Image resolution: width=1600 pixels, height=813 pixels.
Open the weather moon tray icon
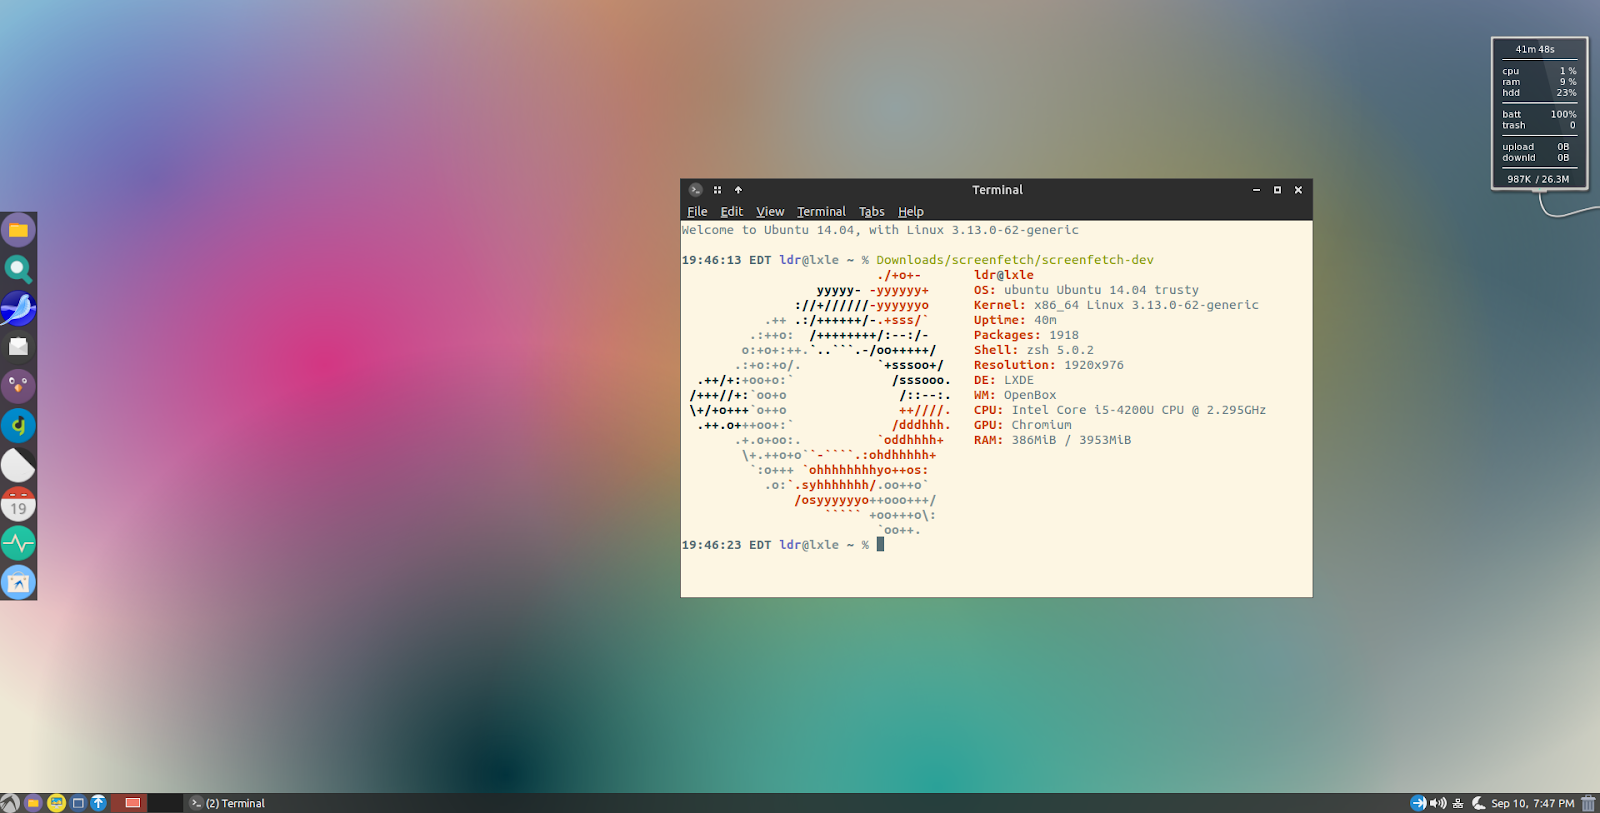(1478, 803)
